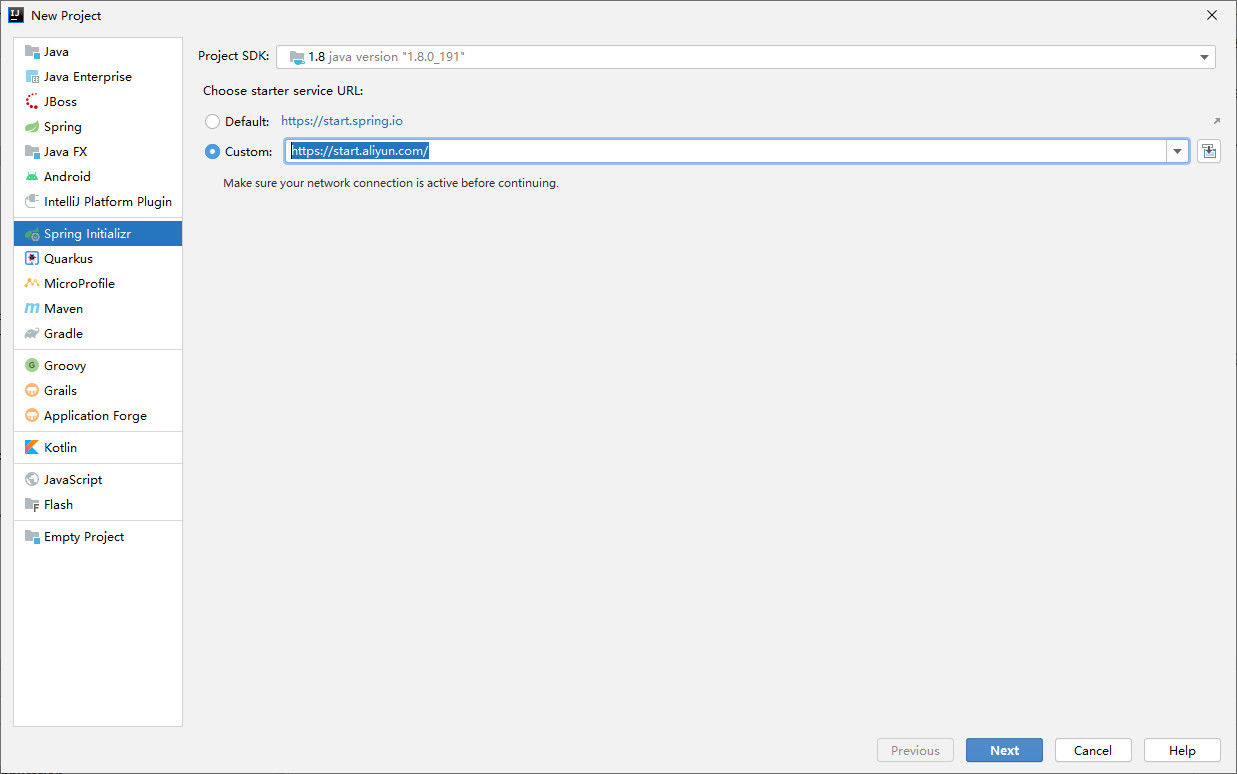Select the Empty Project folder icon

tap(32, 537)
